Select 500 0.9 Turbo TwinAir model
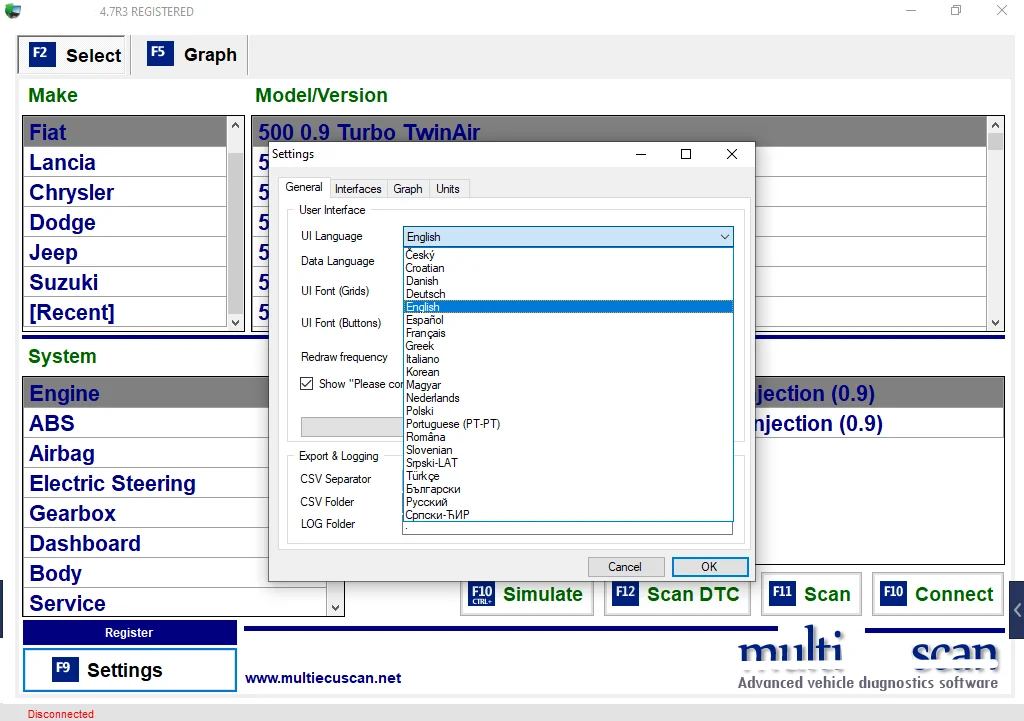 click(x=619, y=132)
